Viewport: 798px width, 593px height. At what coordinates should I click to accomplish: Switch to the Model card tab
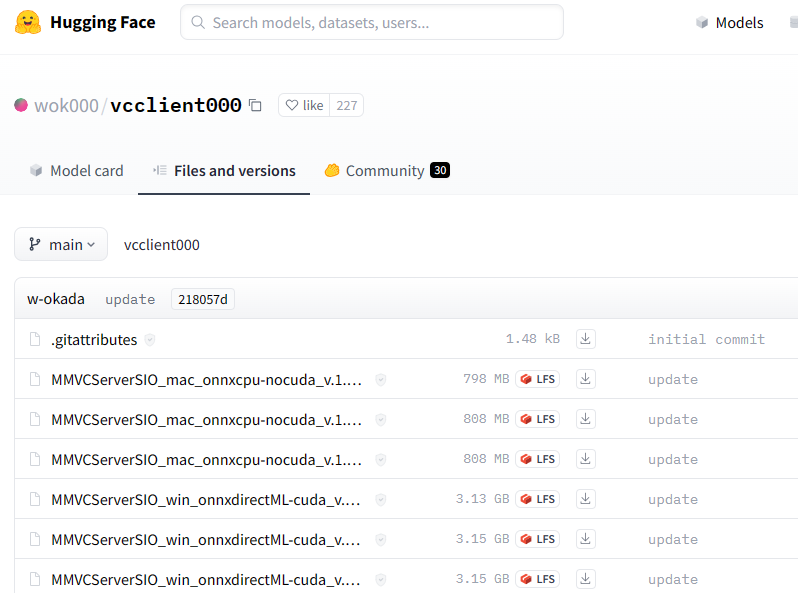click(x=76, y=171)
